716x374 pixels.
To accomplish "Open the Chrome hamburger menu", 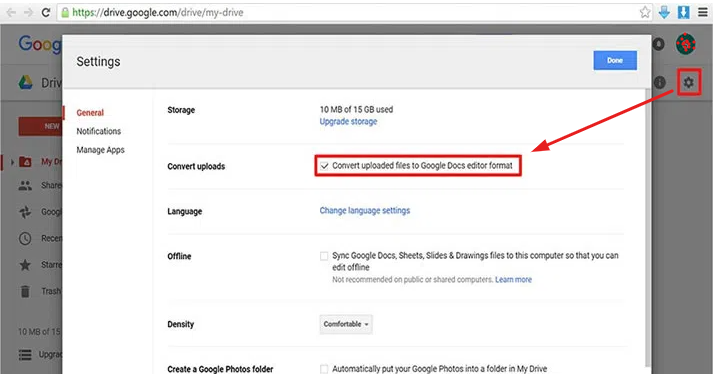I will pos(703,12).
